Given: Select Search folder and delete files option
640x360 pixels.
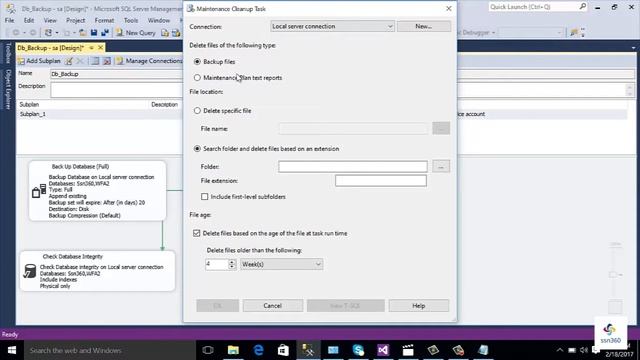Looking at the screenshot, I should tap(198, 149).
